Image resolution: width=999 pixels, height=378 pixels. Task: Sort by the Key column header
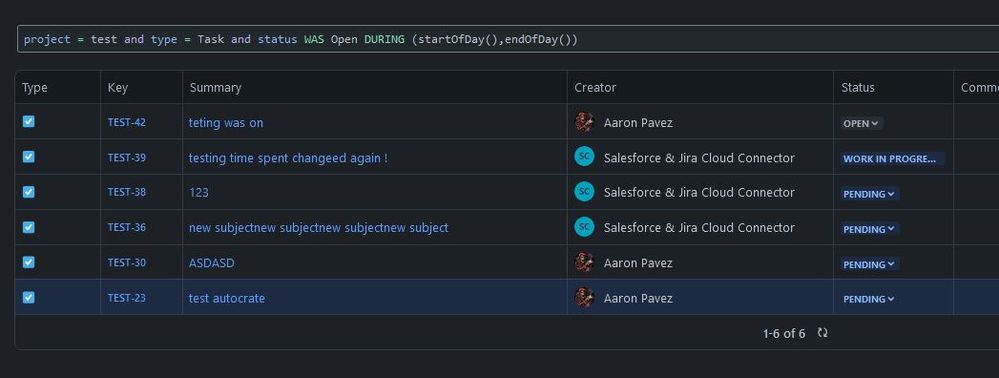click(118, 88)
